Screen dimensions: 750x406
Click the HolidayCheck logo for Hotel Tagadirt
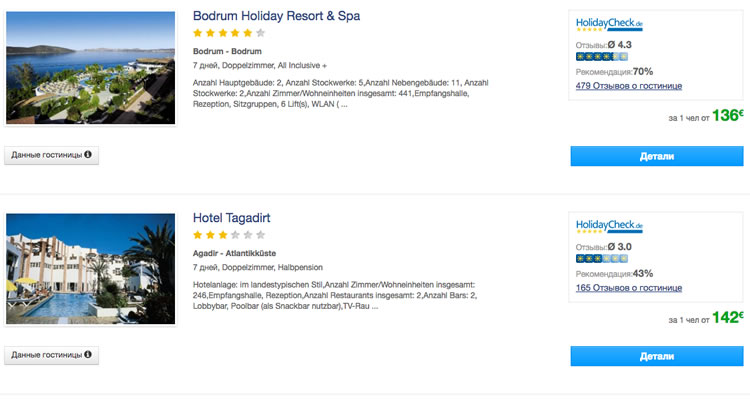point(610,226)
